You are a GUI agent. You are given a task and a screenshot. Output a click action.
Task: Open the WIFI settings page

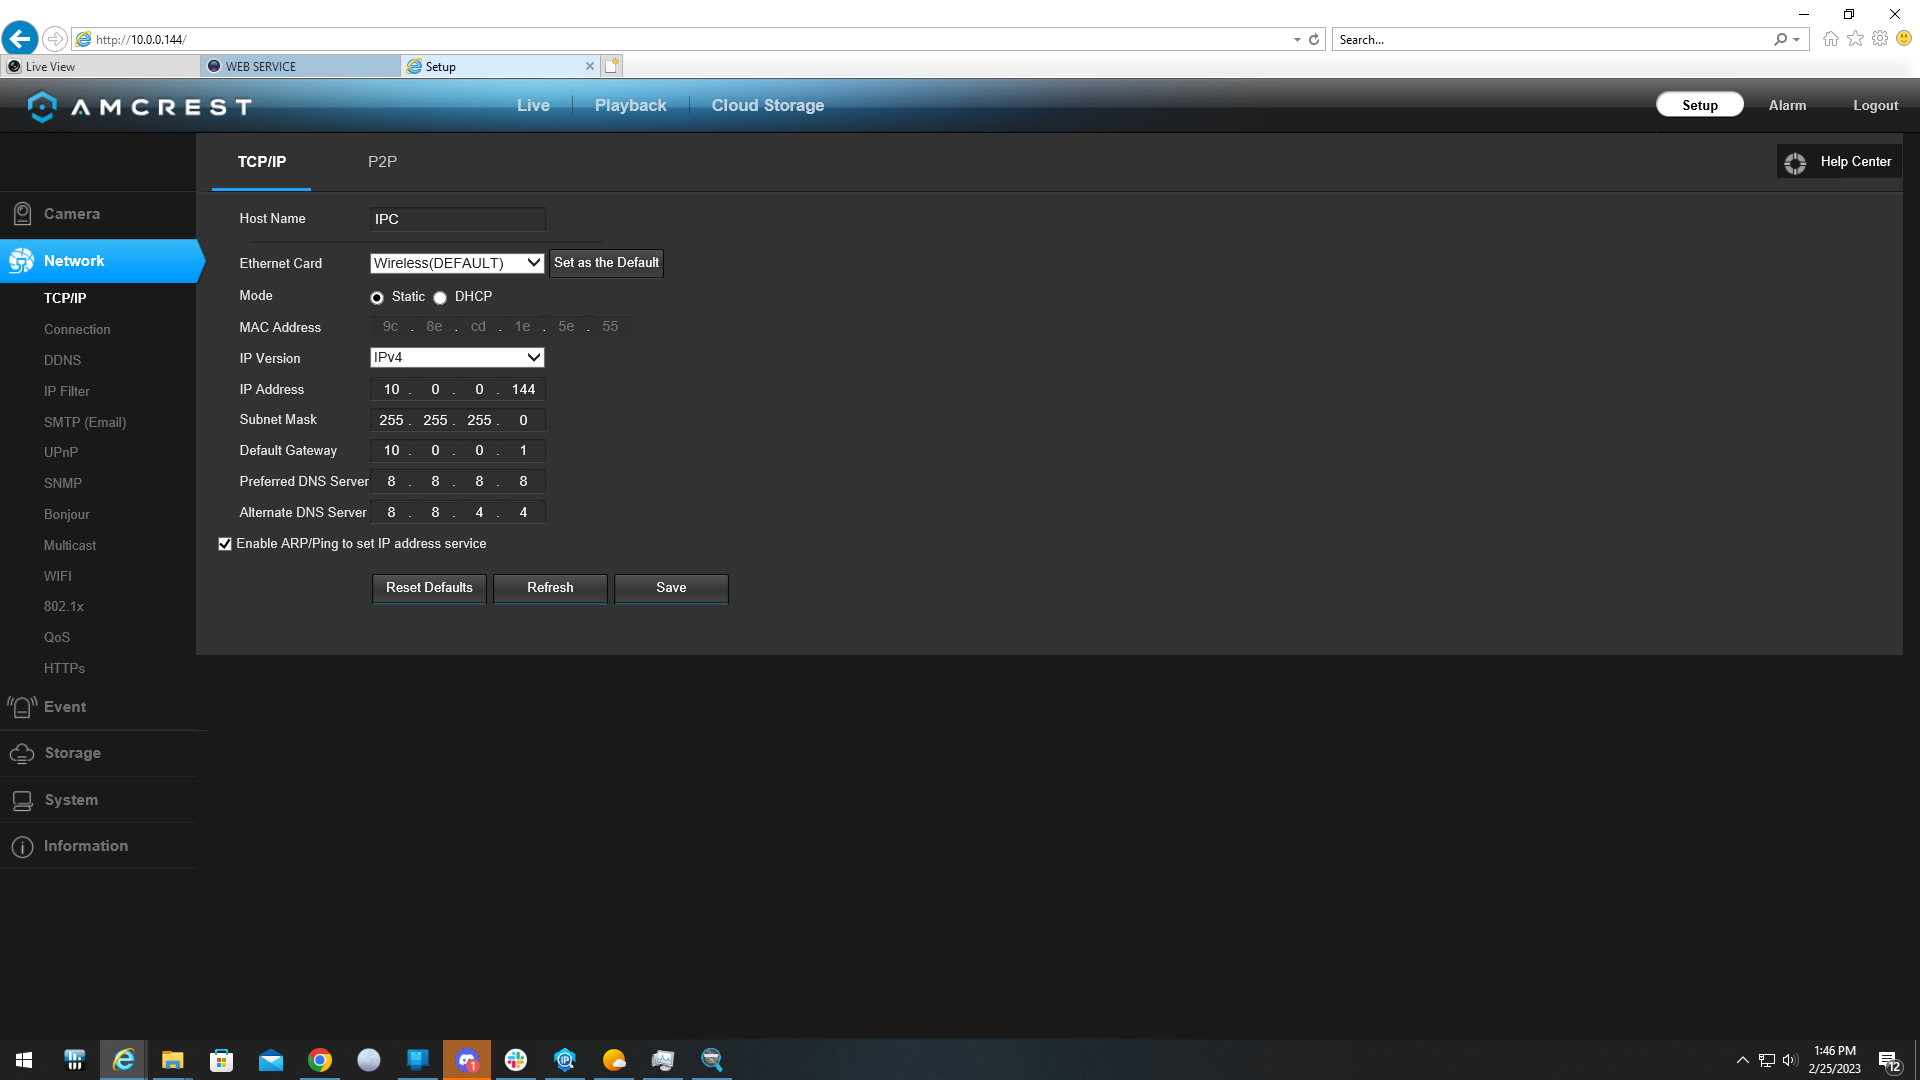coord(58,576)
